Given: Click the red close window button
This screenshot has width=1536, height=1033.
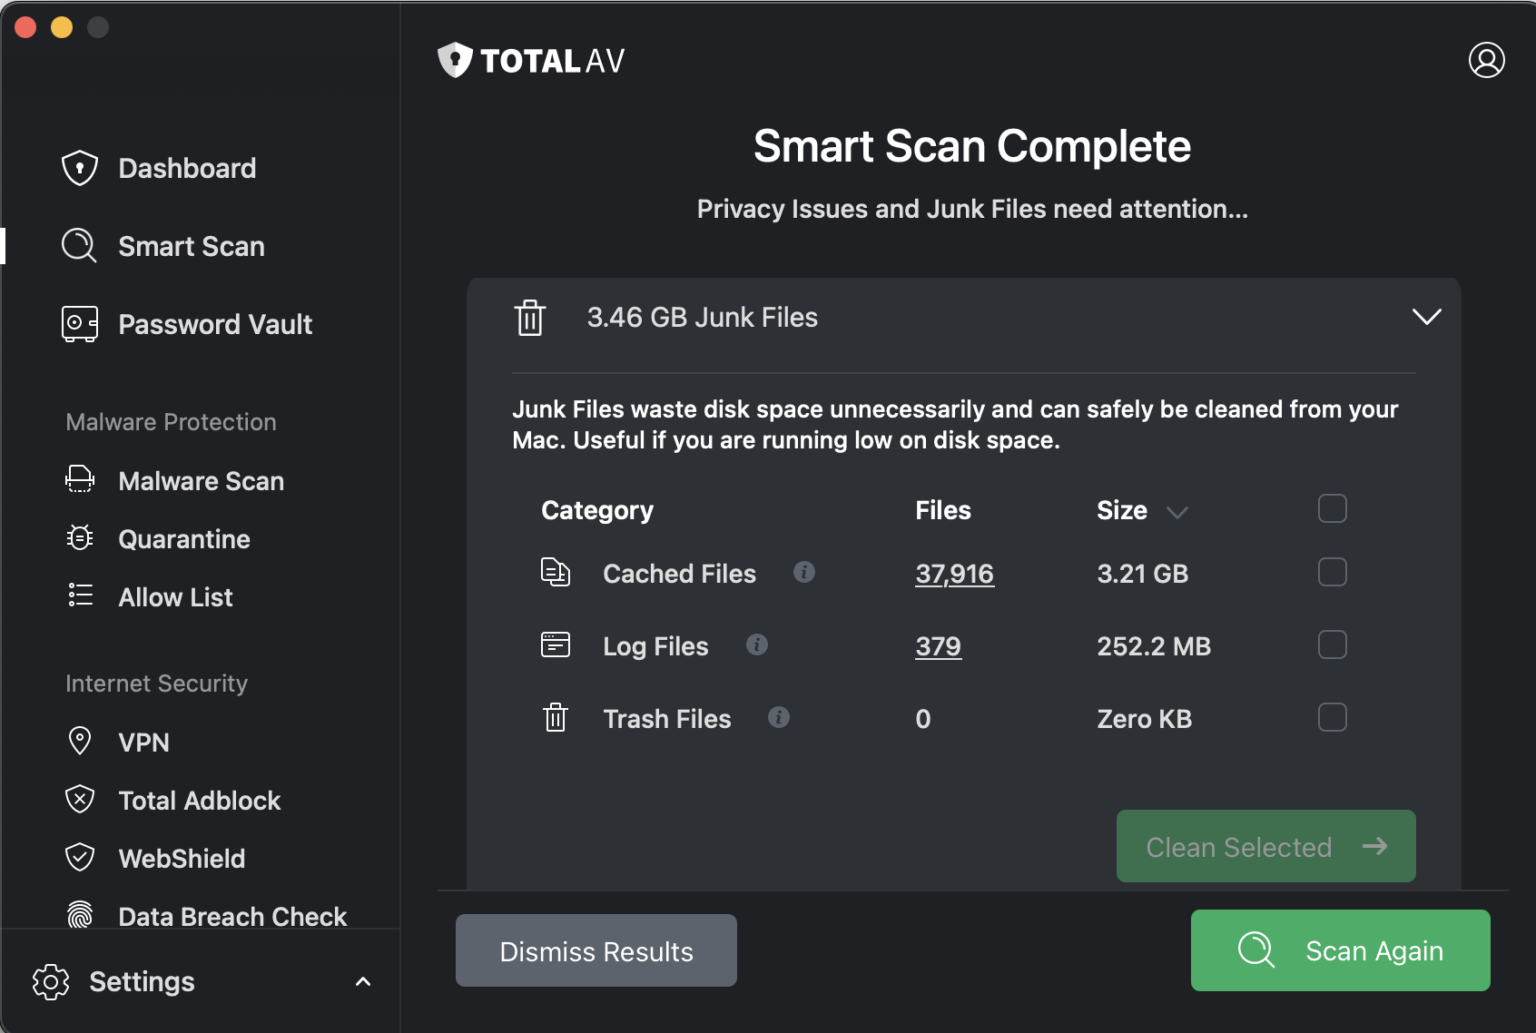Looking at the screenshot, I should coord(26,27).
